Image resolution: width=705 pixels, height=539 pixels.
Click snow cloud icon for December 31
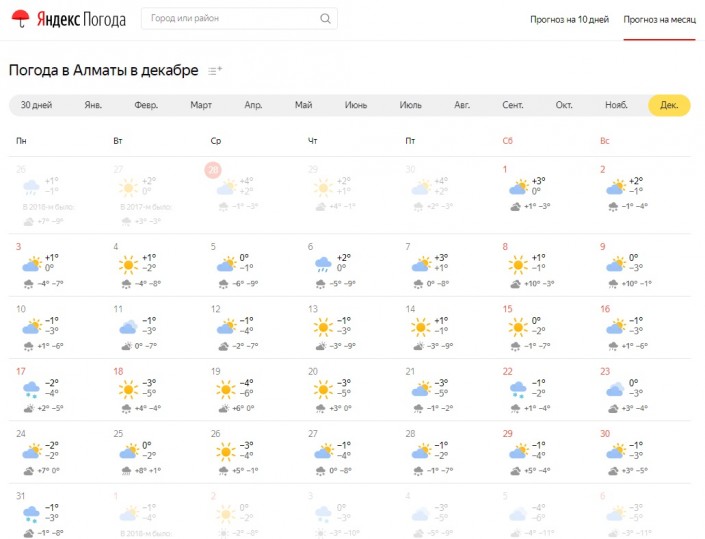pyautogui.click(x=31, y=514)
